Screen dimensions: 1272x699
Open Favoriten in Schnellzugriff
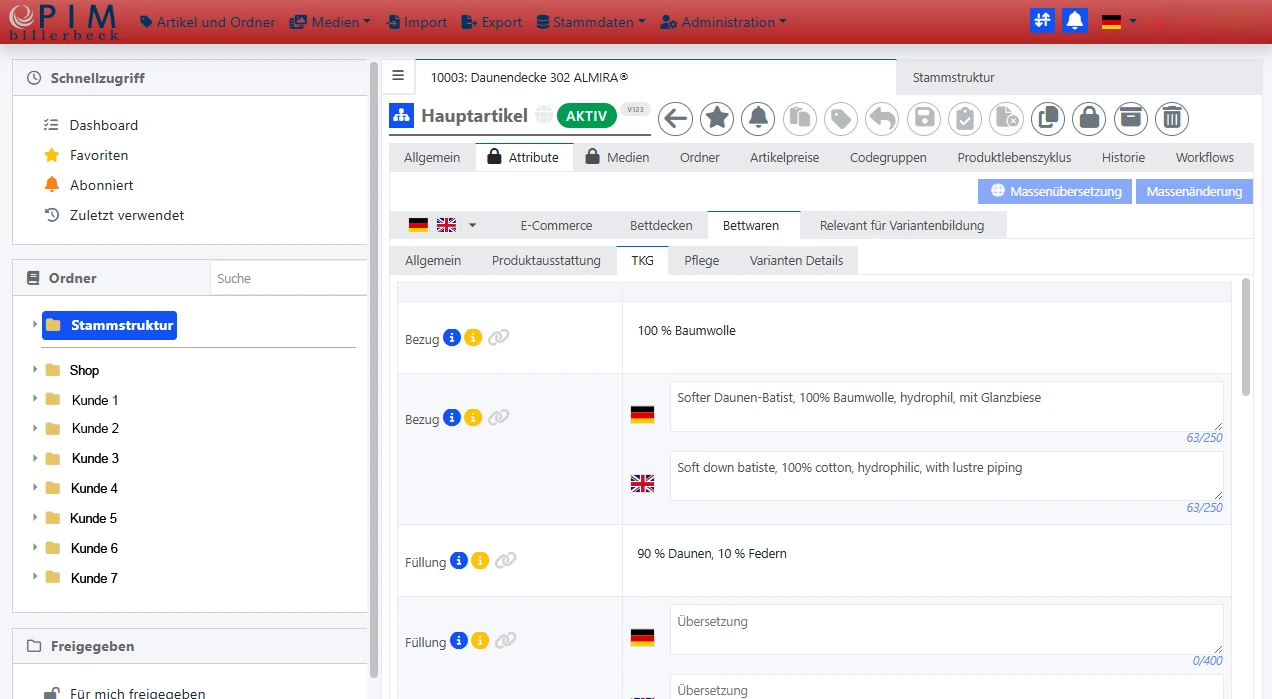pos(99,155)
